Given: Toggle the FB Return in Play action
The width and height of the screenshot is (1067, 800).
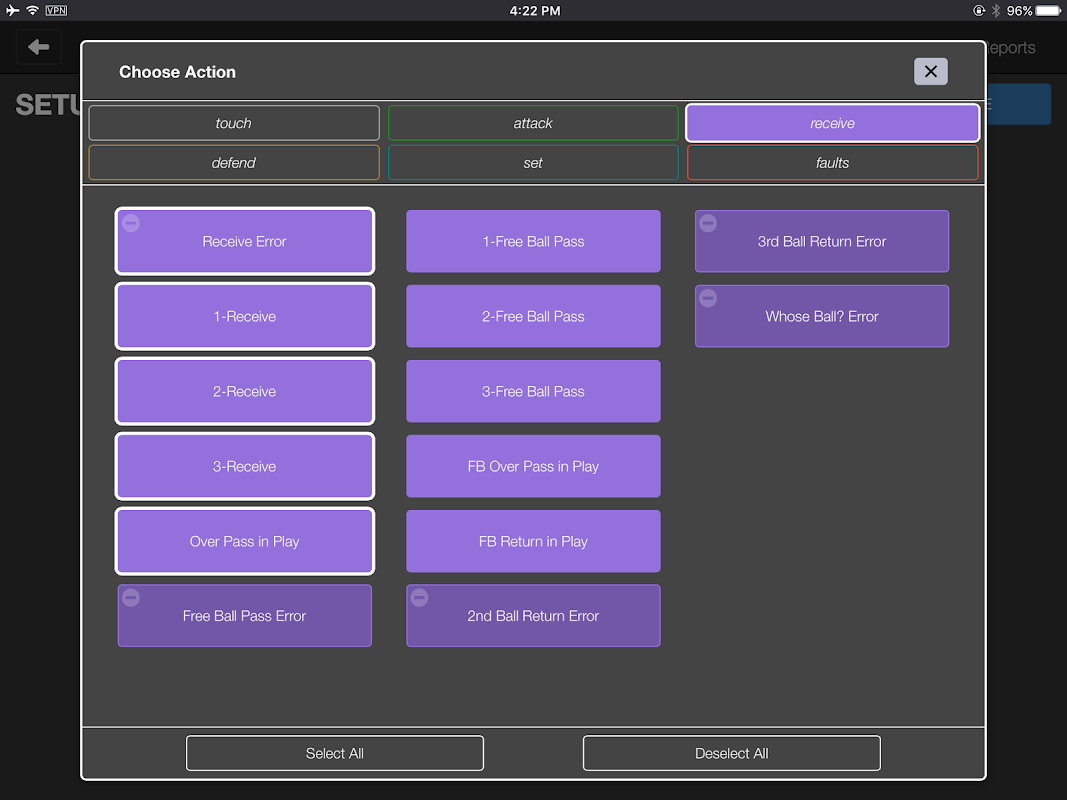Looking at the screenshot, I should pyautogui.click(x=533, y=541).
